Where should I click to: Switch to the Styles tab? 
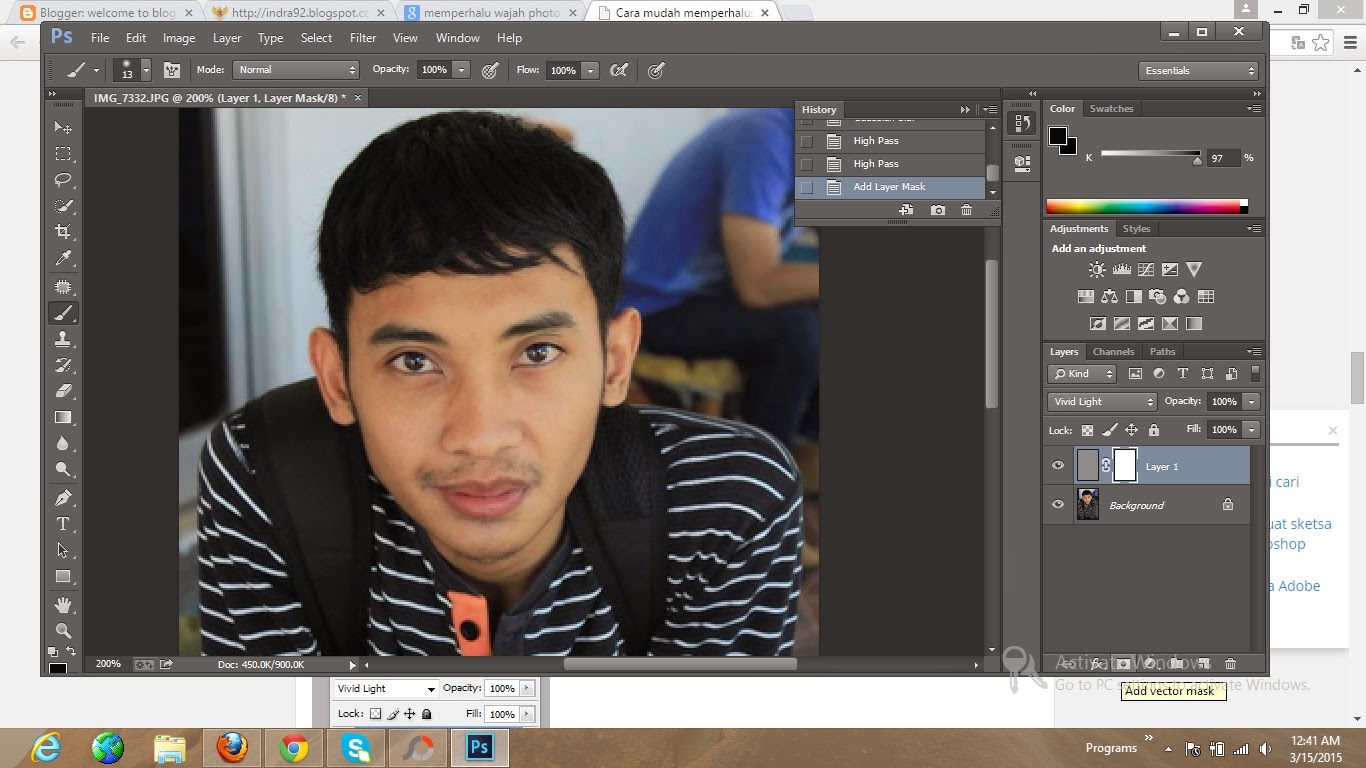point(1136,229)
